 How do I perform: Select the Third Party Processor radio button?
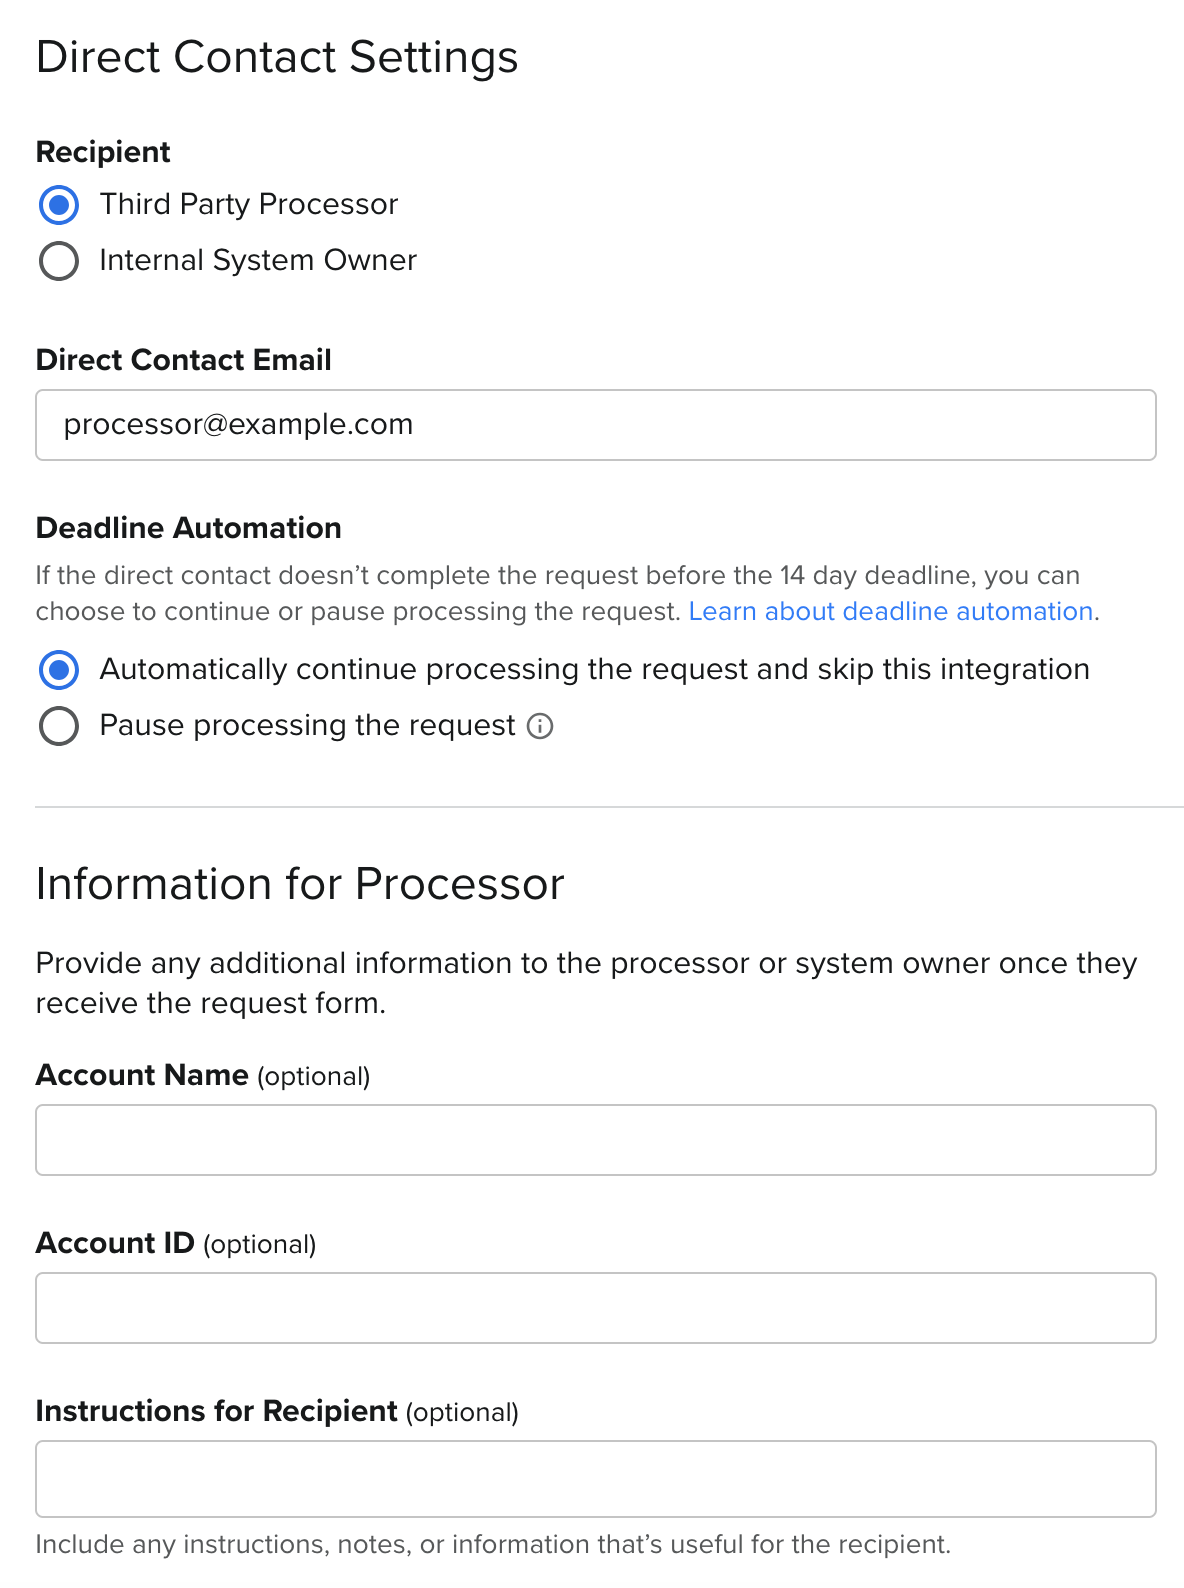(59, 205)
